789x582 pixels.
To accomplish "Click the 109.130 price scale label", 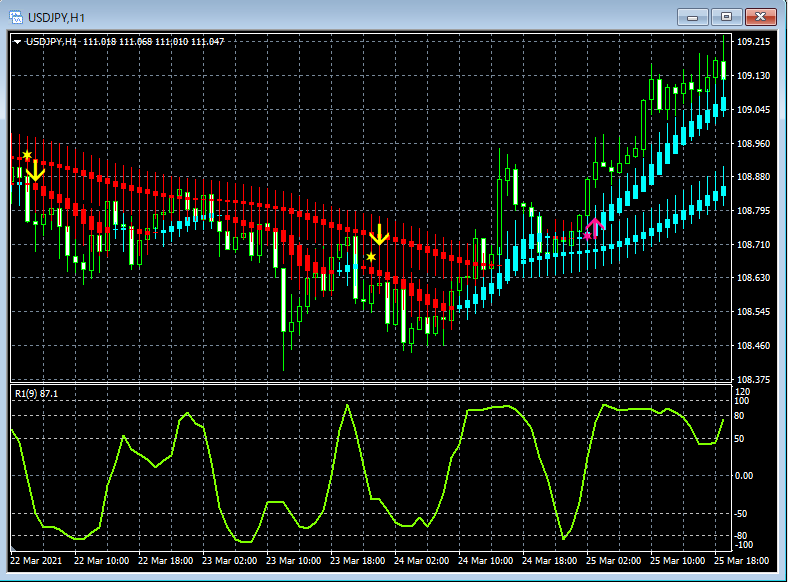I will click(753, 75).
